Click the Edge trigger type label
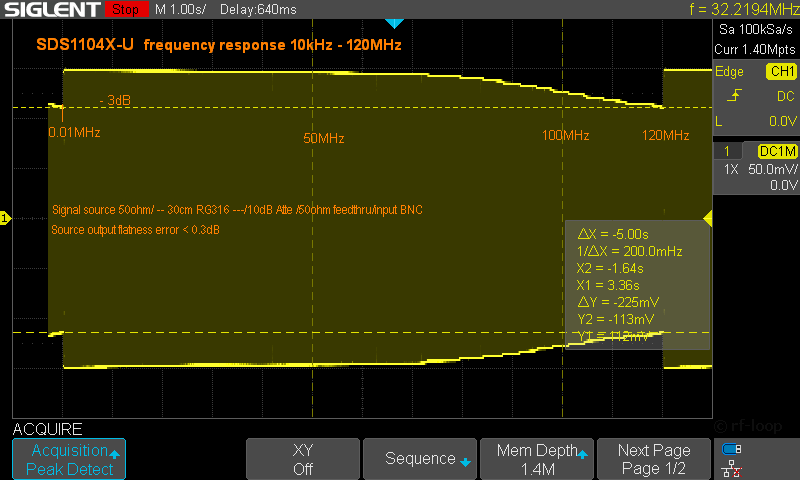Screen dimensions: 800x480 point(729,71)
